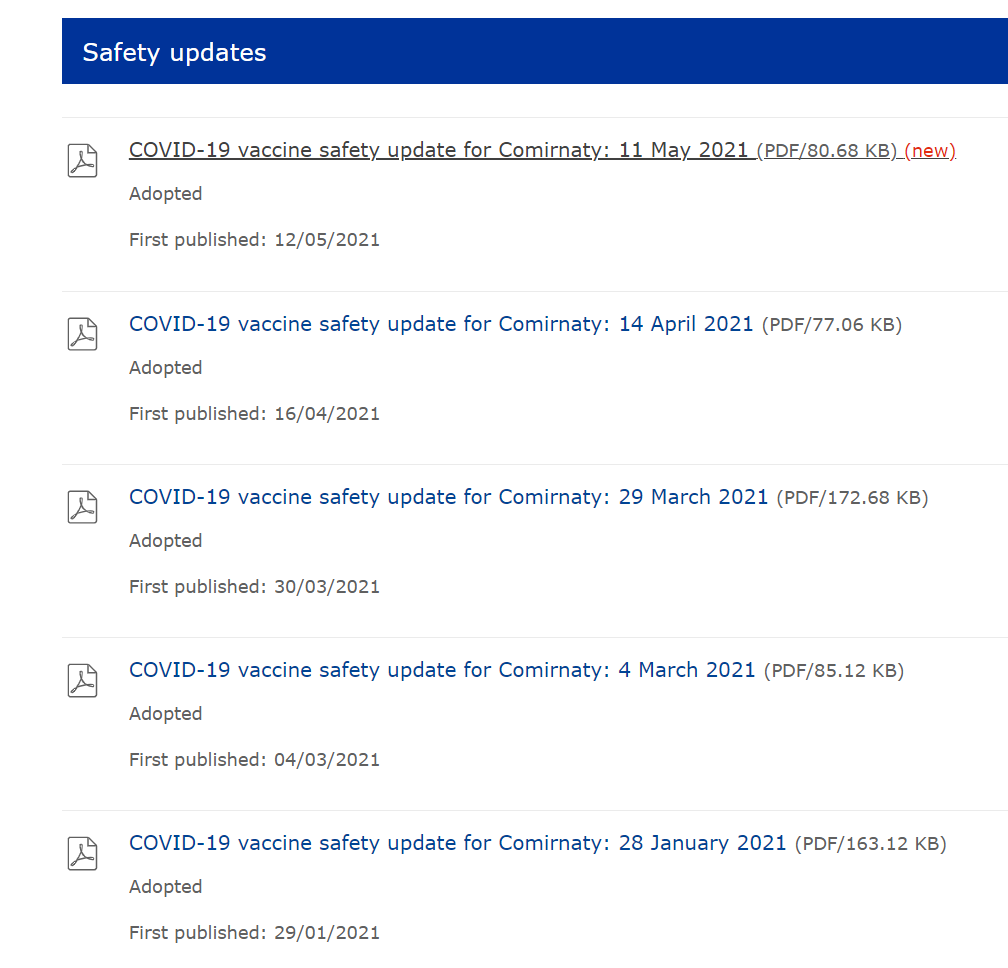The image size is (1008, 968).
Task: Click PDF icon for 11 May 2021 update
Action: [x=82, y=160]
